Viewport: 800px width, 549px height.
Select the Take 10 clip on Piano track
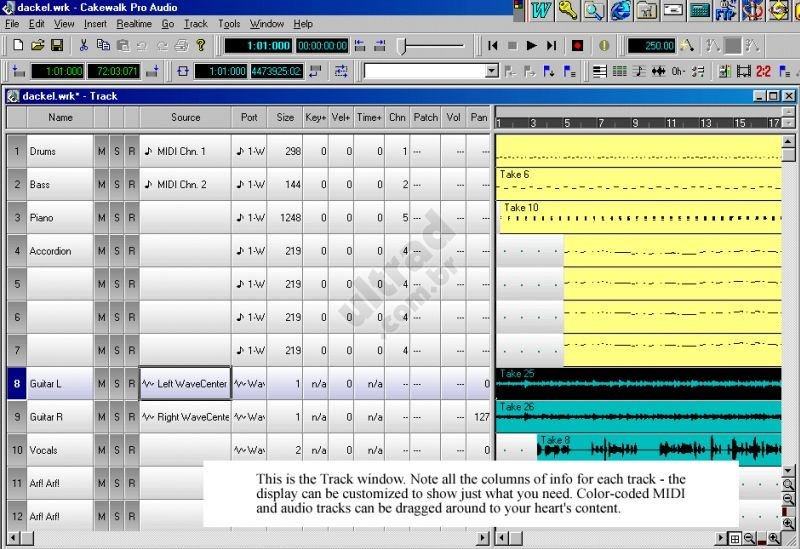(640, 217)
